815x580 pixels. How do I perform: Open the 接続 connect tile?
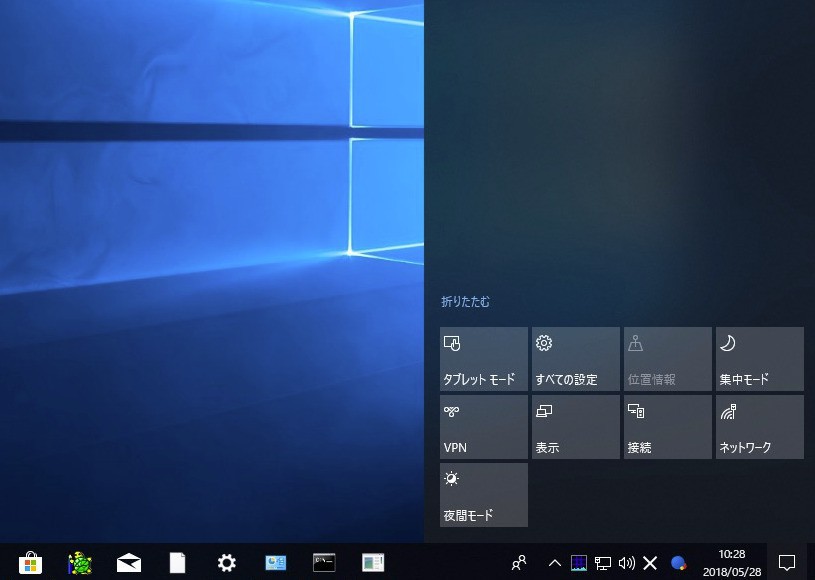(x=668, y=427)
